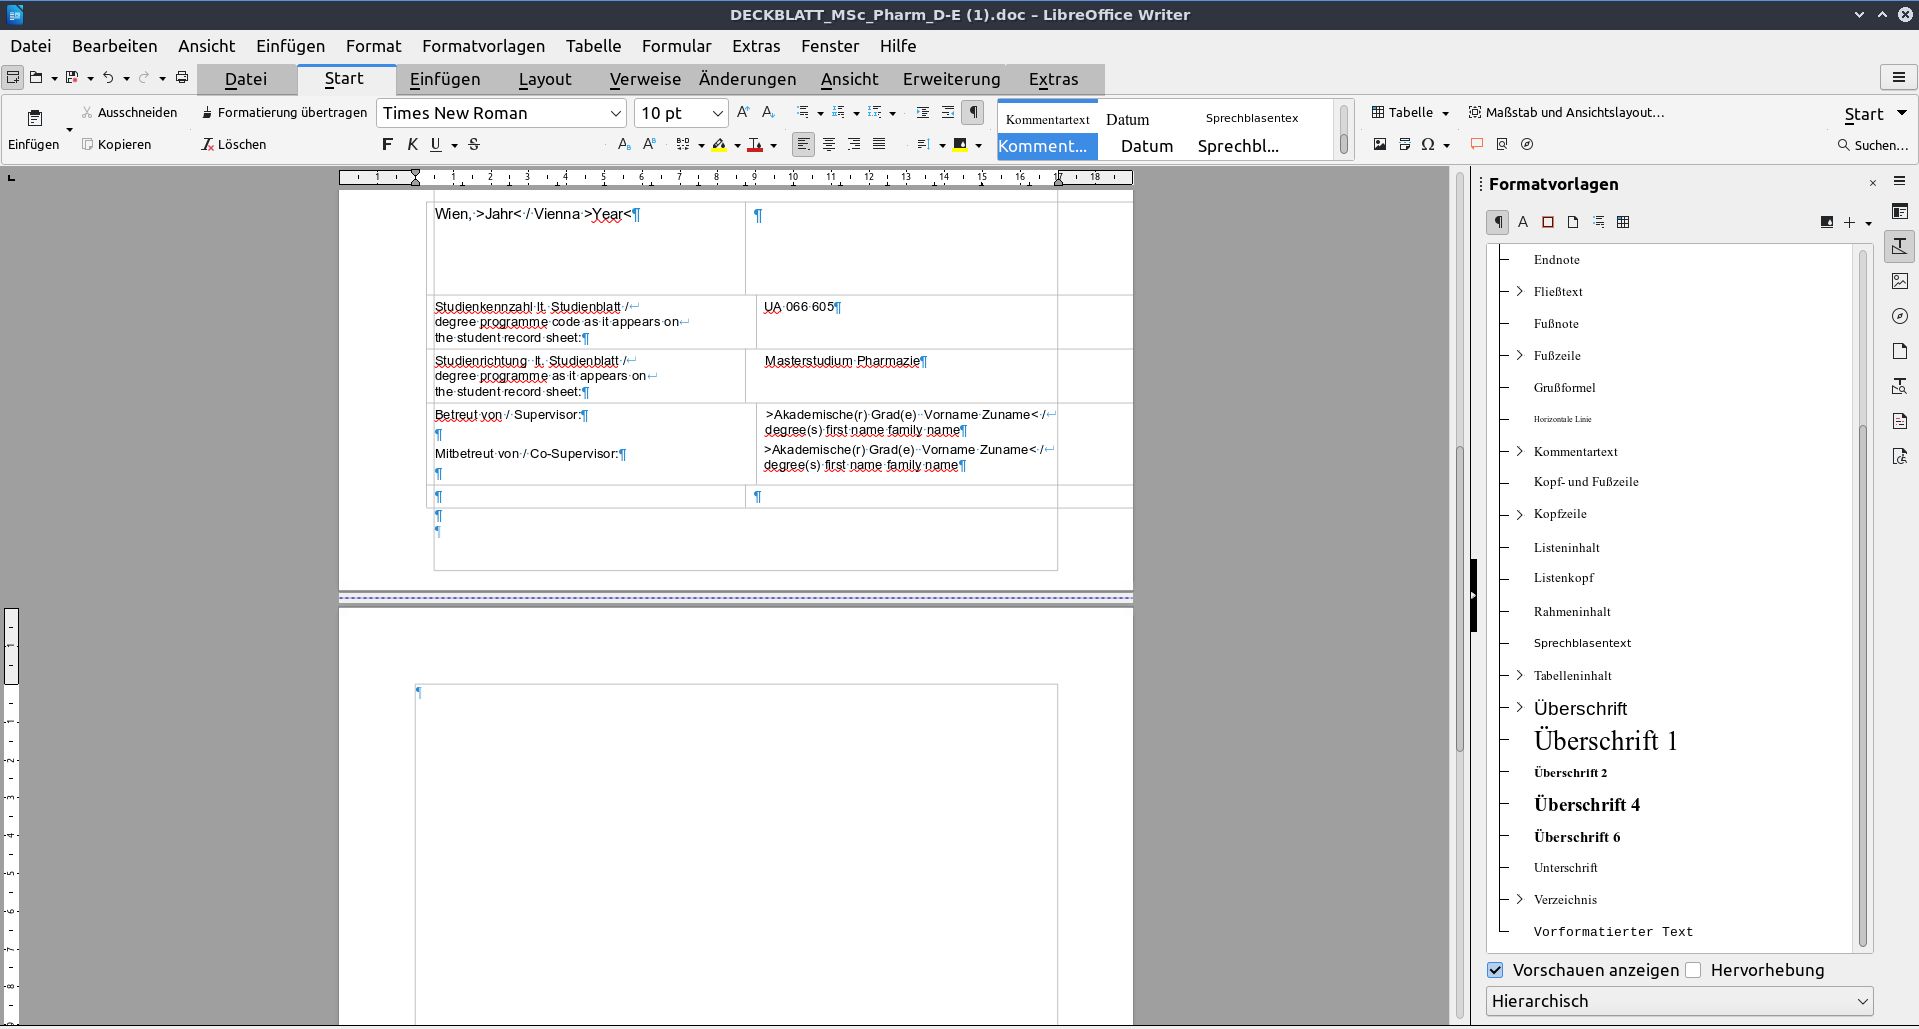This screenshot has height=1029, width=1919.
Task: Open the font size dropdown
Action: click(x=717, y=113)
